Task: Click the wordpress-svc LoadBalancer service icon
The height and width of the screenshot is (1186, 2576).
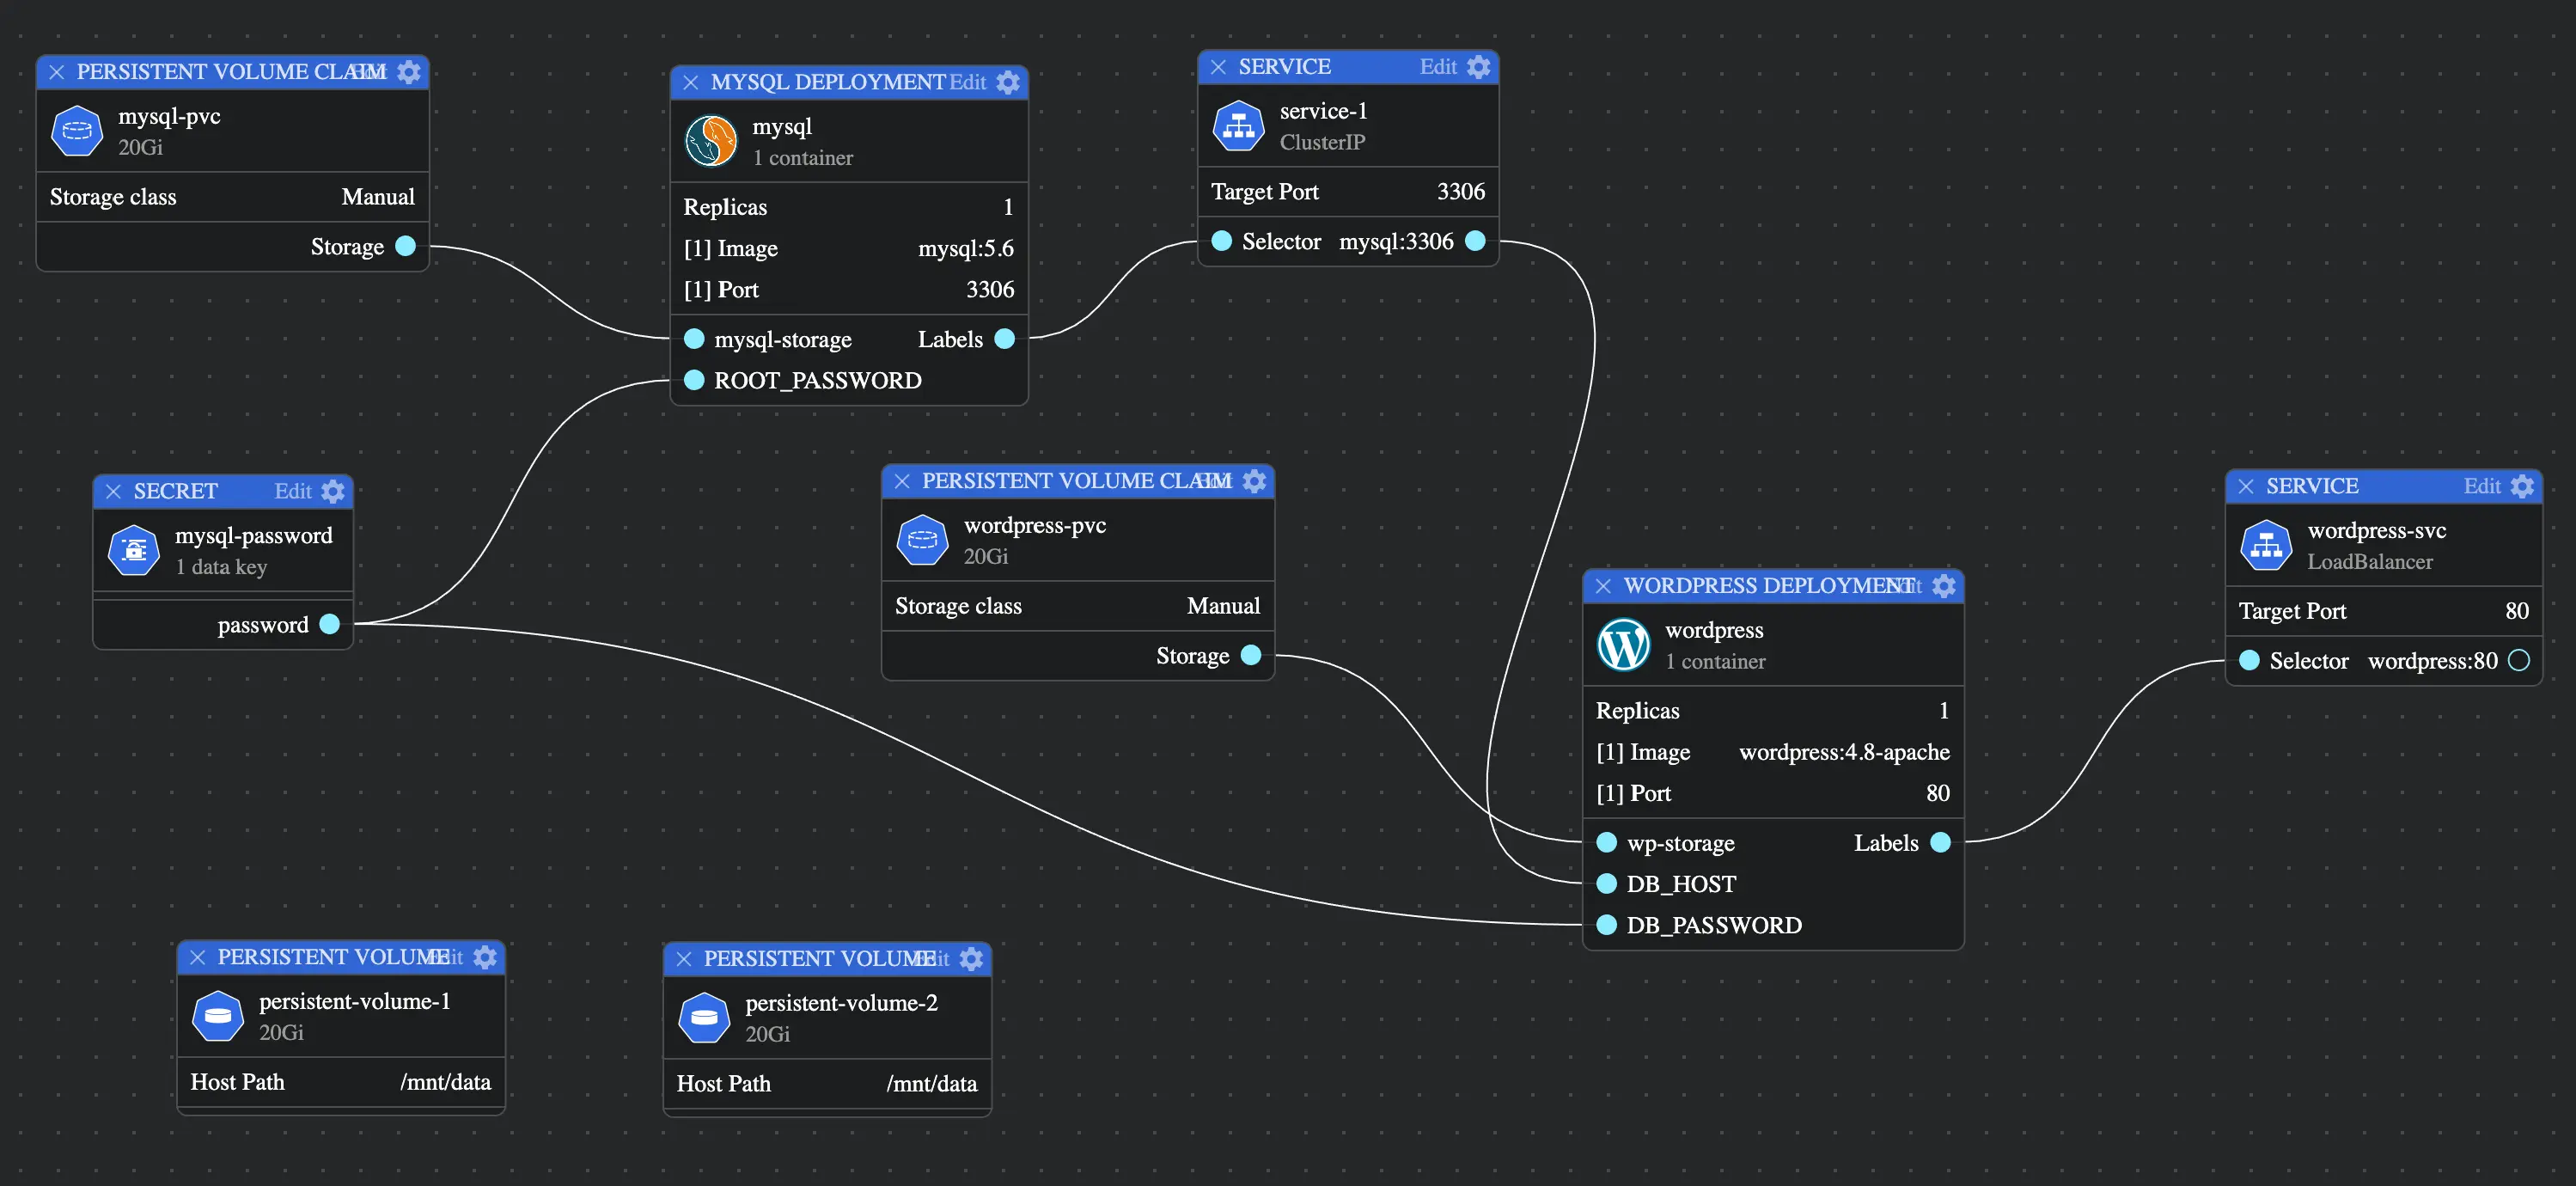Action: 2265,545
